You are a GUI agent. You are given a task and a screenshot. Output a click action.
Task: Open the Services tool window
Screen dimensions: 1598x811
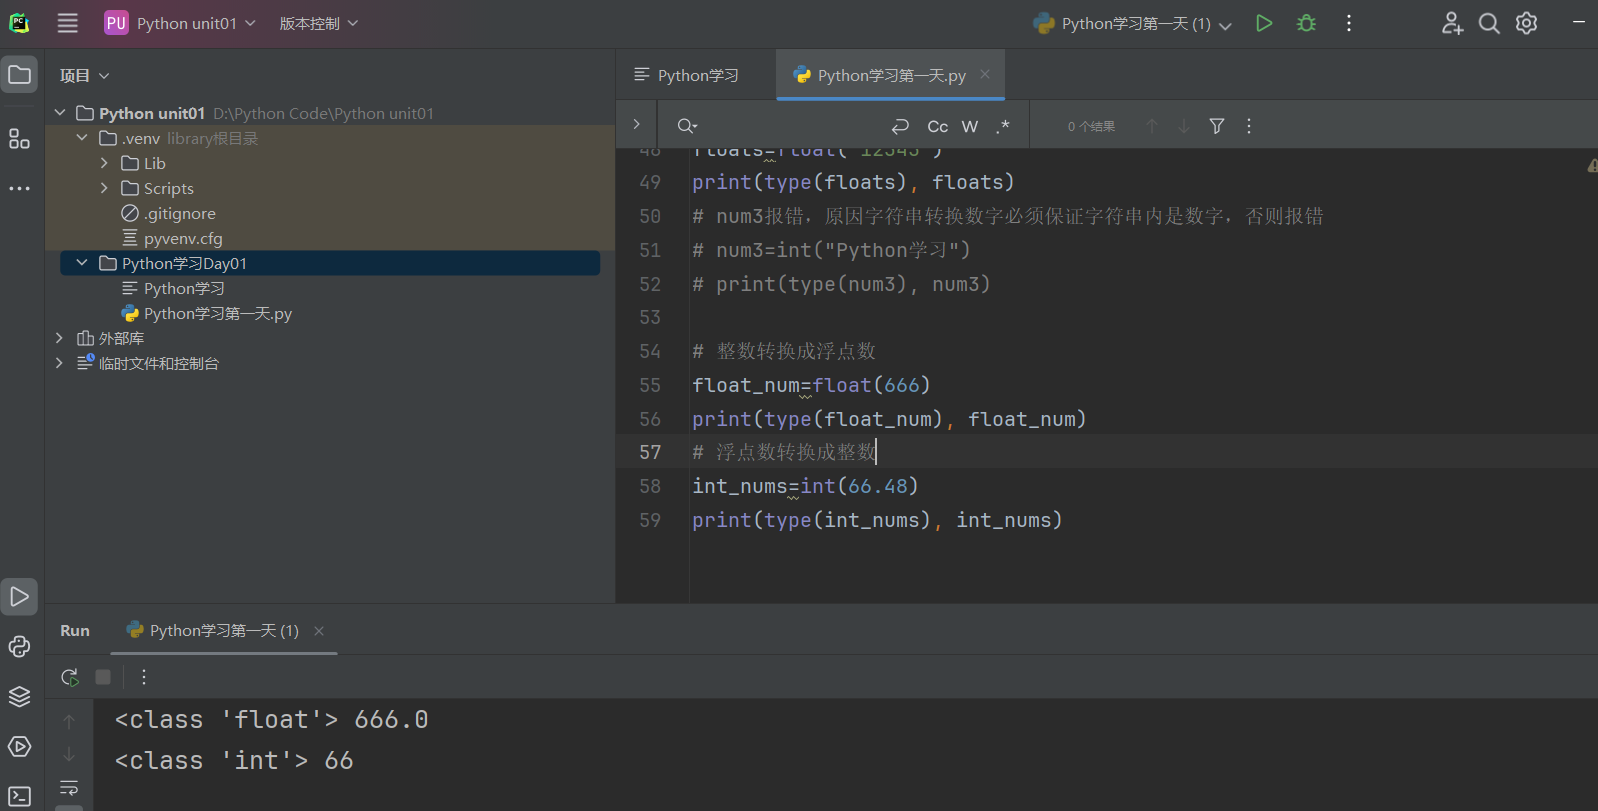coord(19,746)
